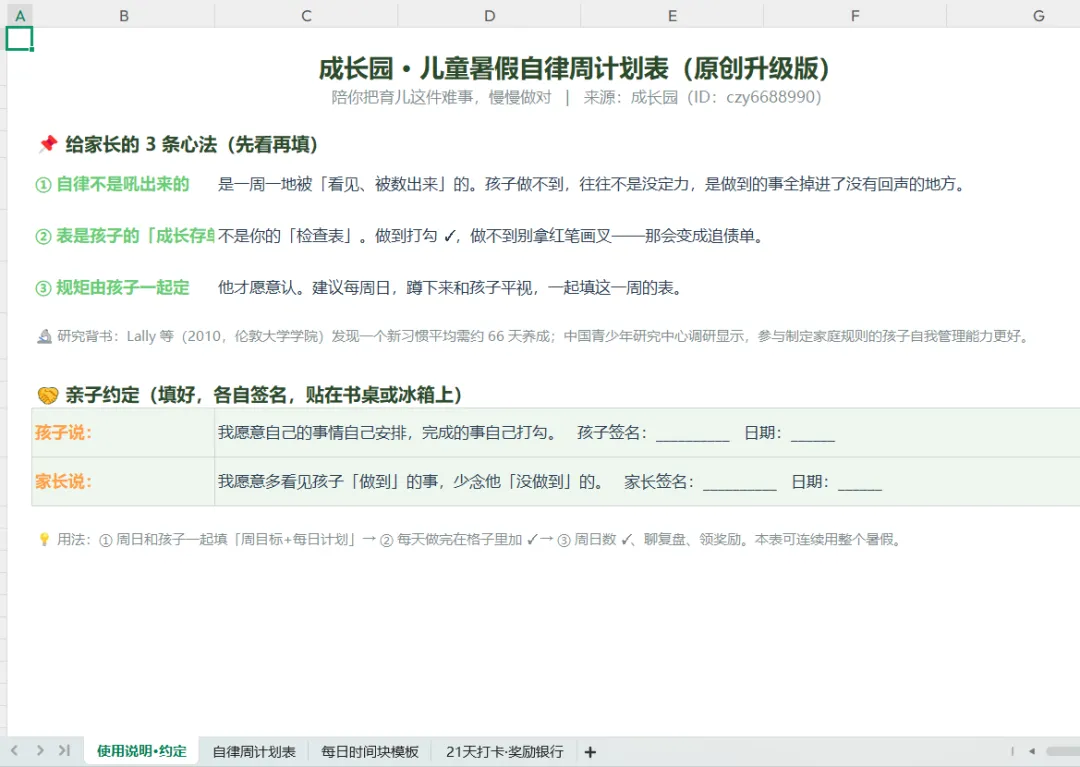Add a new sheet with the plus button
This screenshot has height=767, width=1080.
pos(590,752)
